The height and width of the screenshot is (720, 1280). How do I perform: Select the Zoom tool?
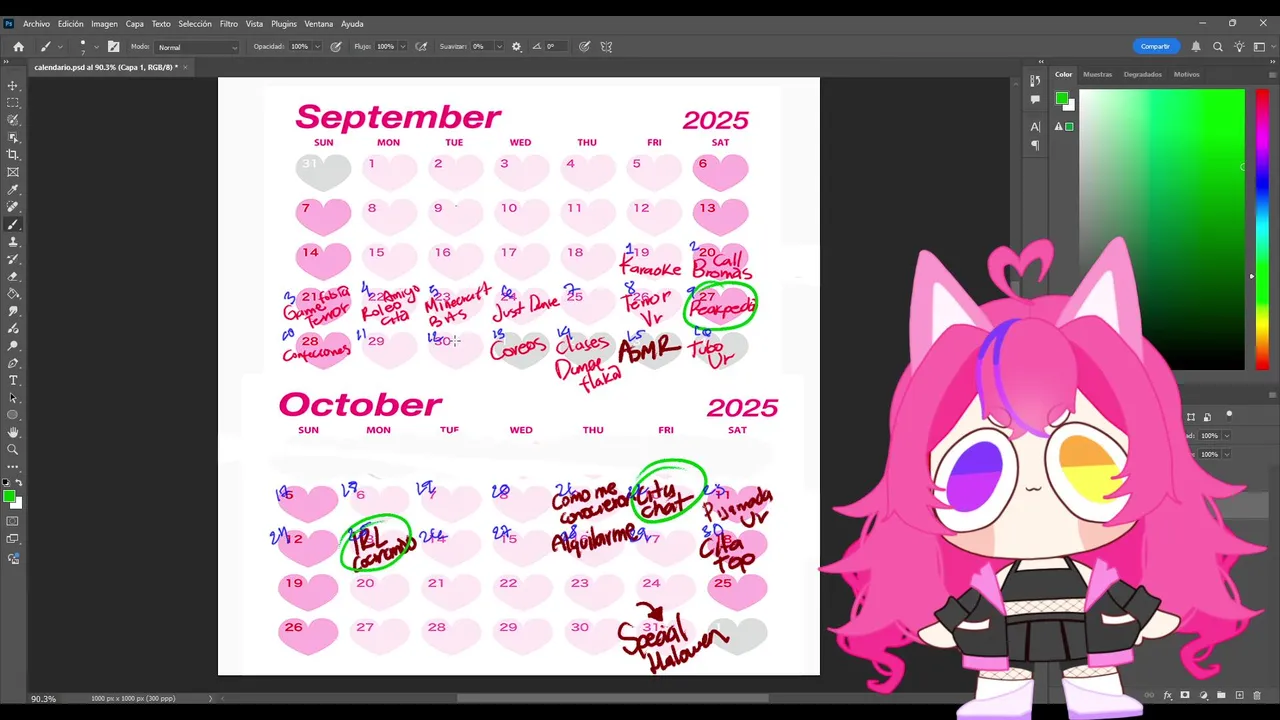coord(13,449)
